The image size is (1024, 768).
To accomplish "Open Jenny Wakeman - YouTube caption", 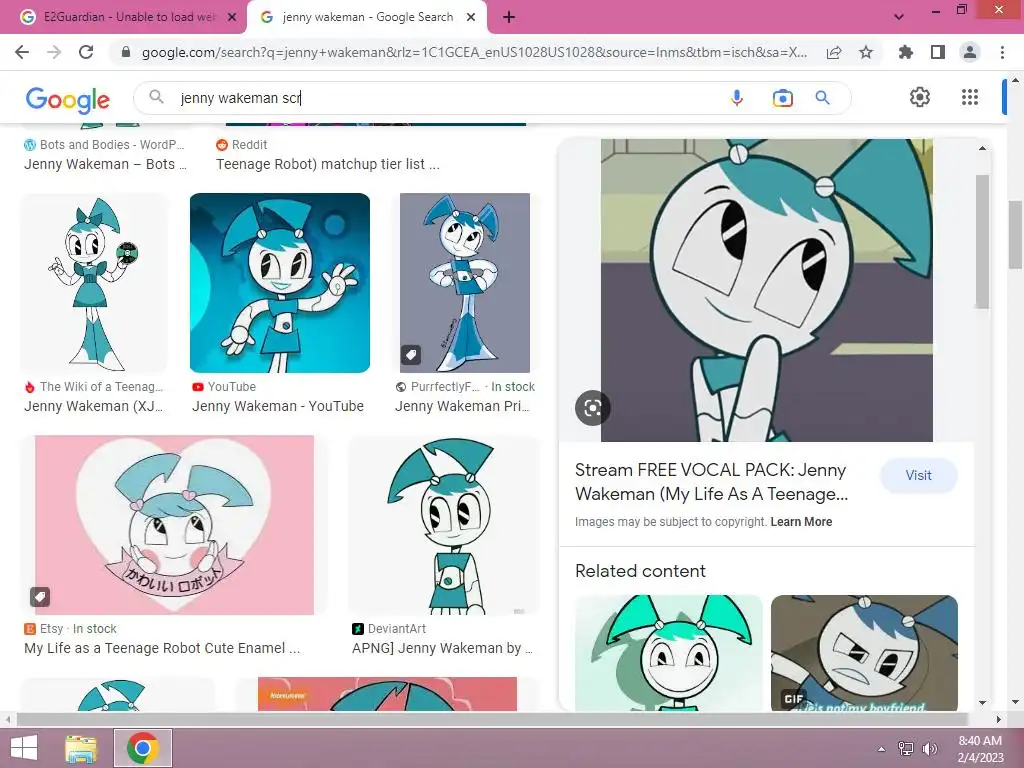I will tap(278, 406).
